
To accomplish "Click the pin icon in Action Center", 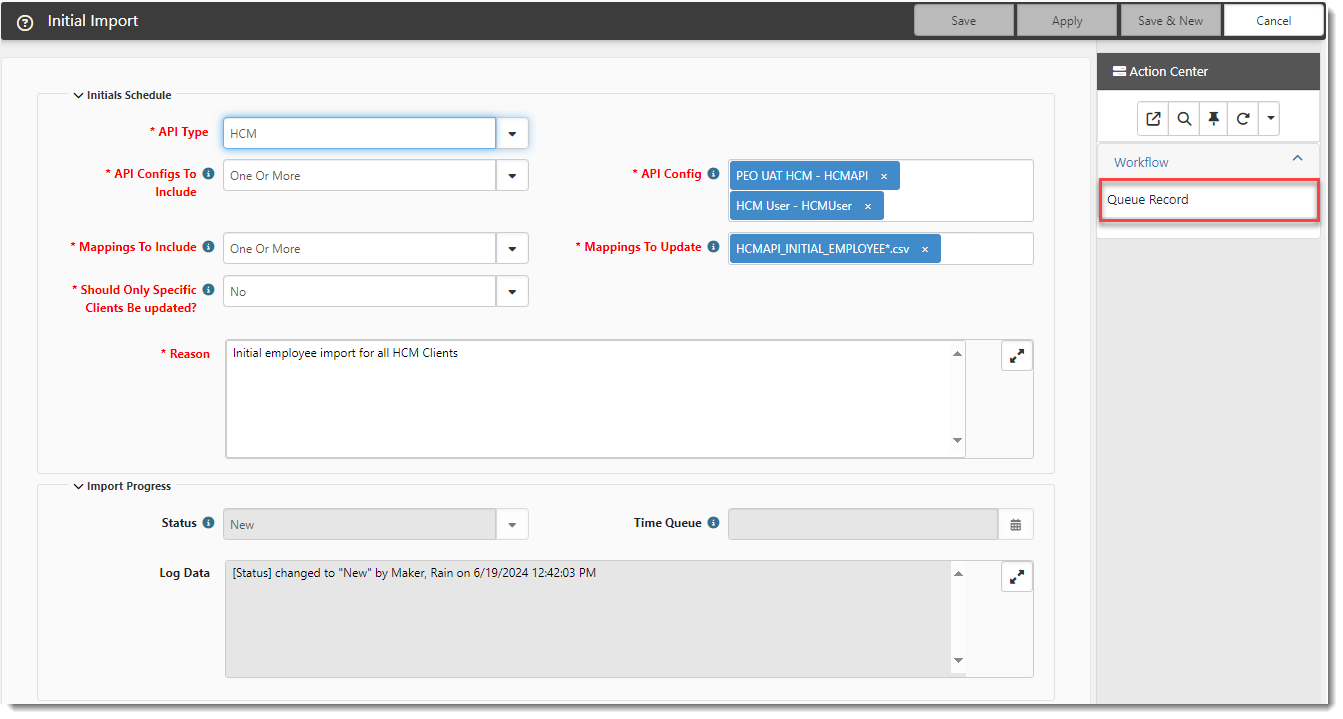I will 1213,119.
